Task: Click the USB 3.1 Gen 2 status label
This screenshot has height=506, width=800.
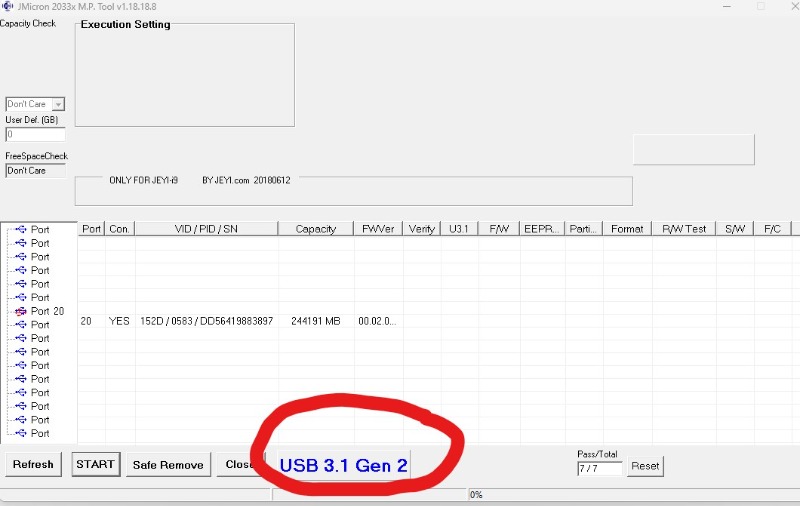Action: [x=343, y=465]
